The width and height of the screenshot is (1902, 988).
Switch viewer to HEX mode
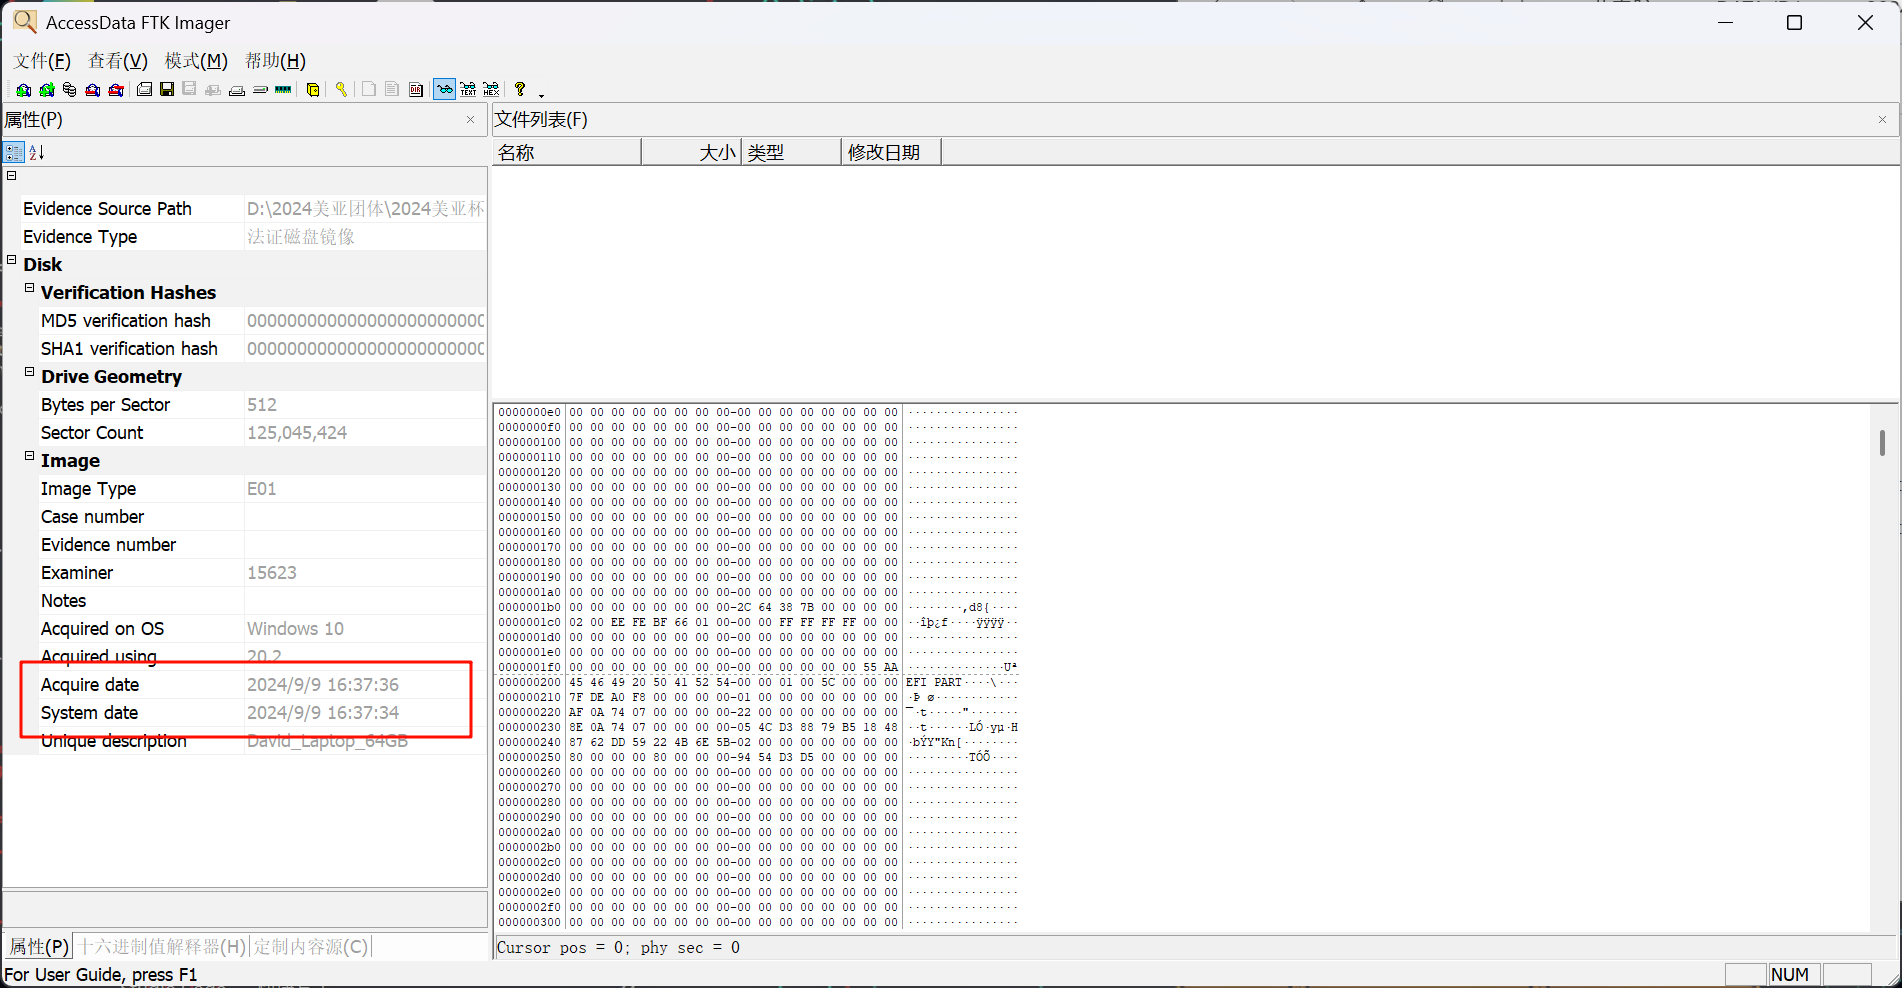[491, 89]
